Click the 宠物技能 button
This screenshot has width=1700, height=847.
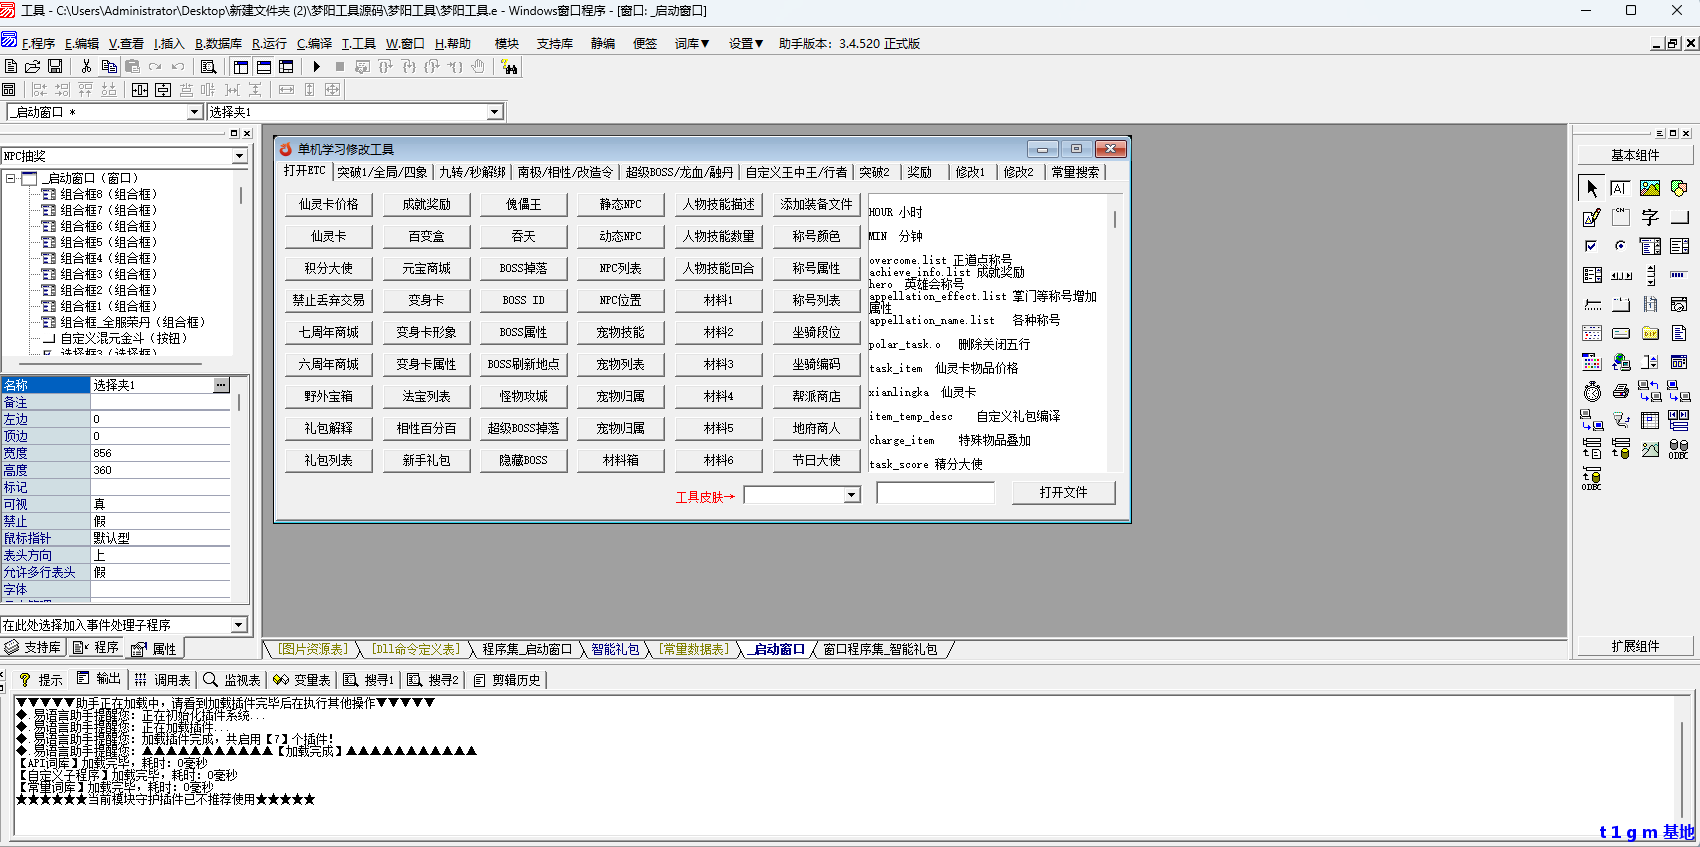click(x=620, y=332)
